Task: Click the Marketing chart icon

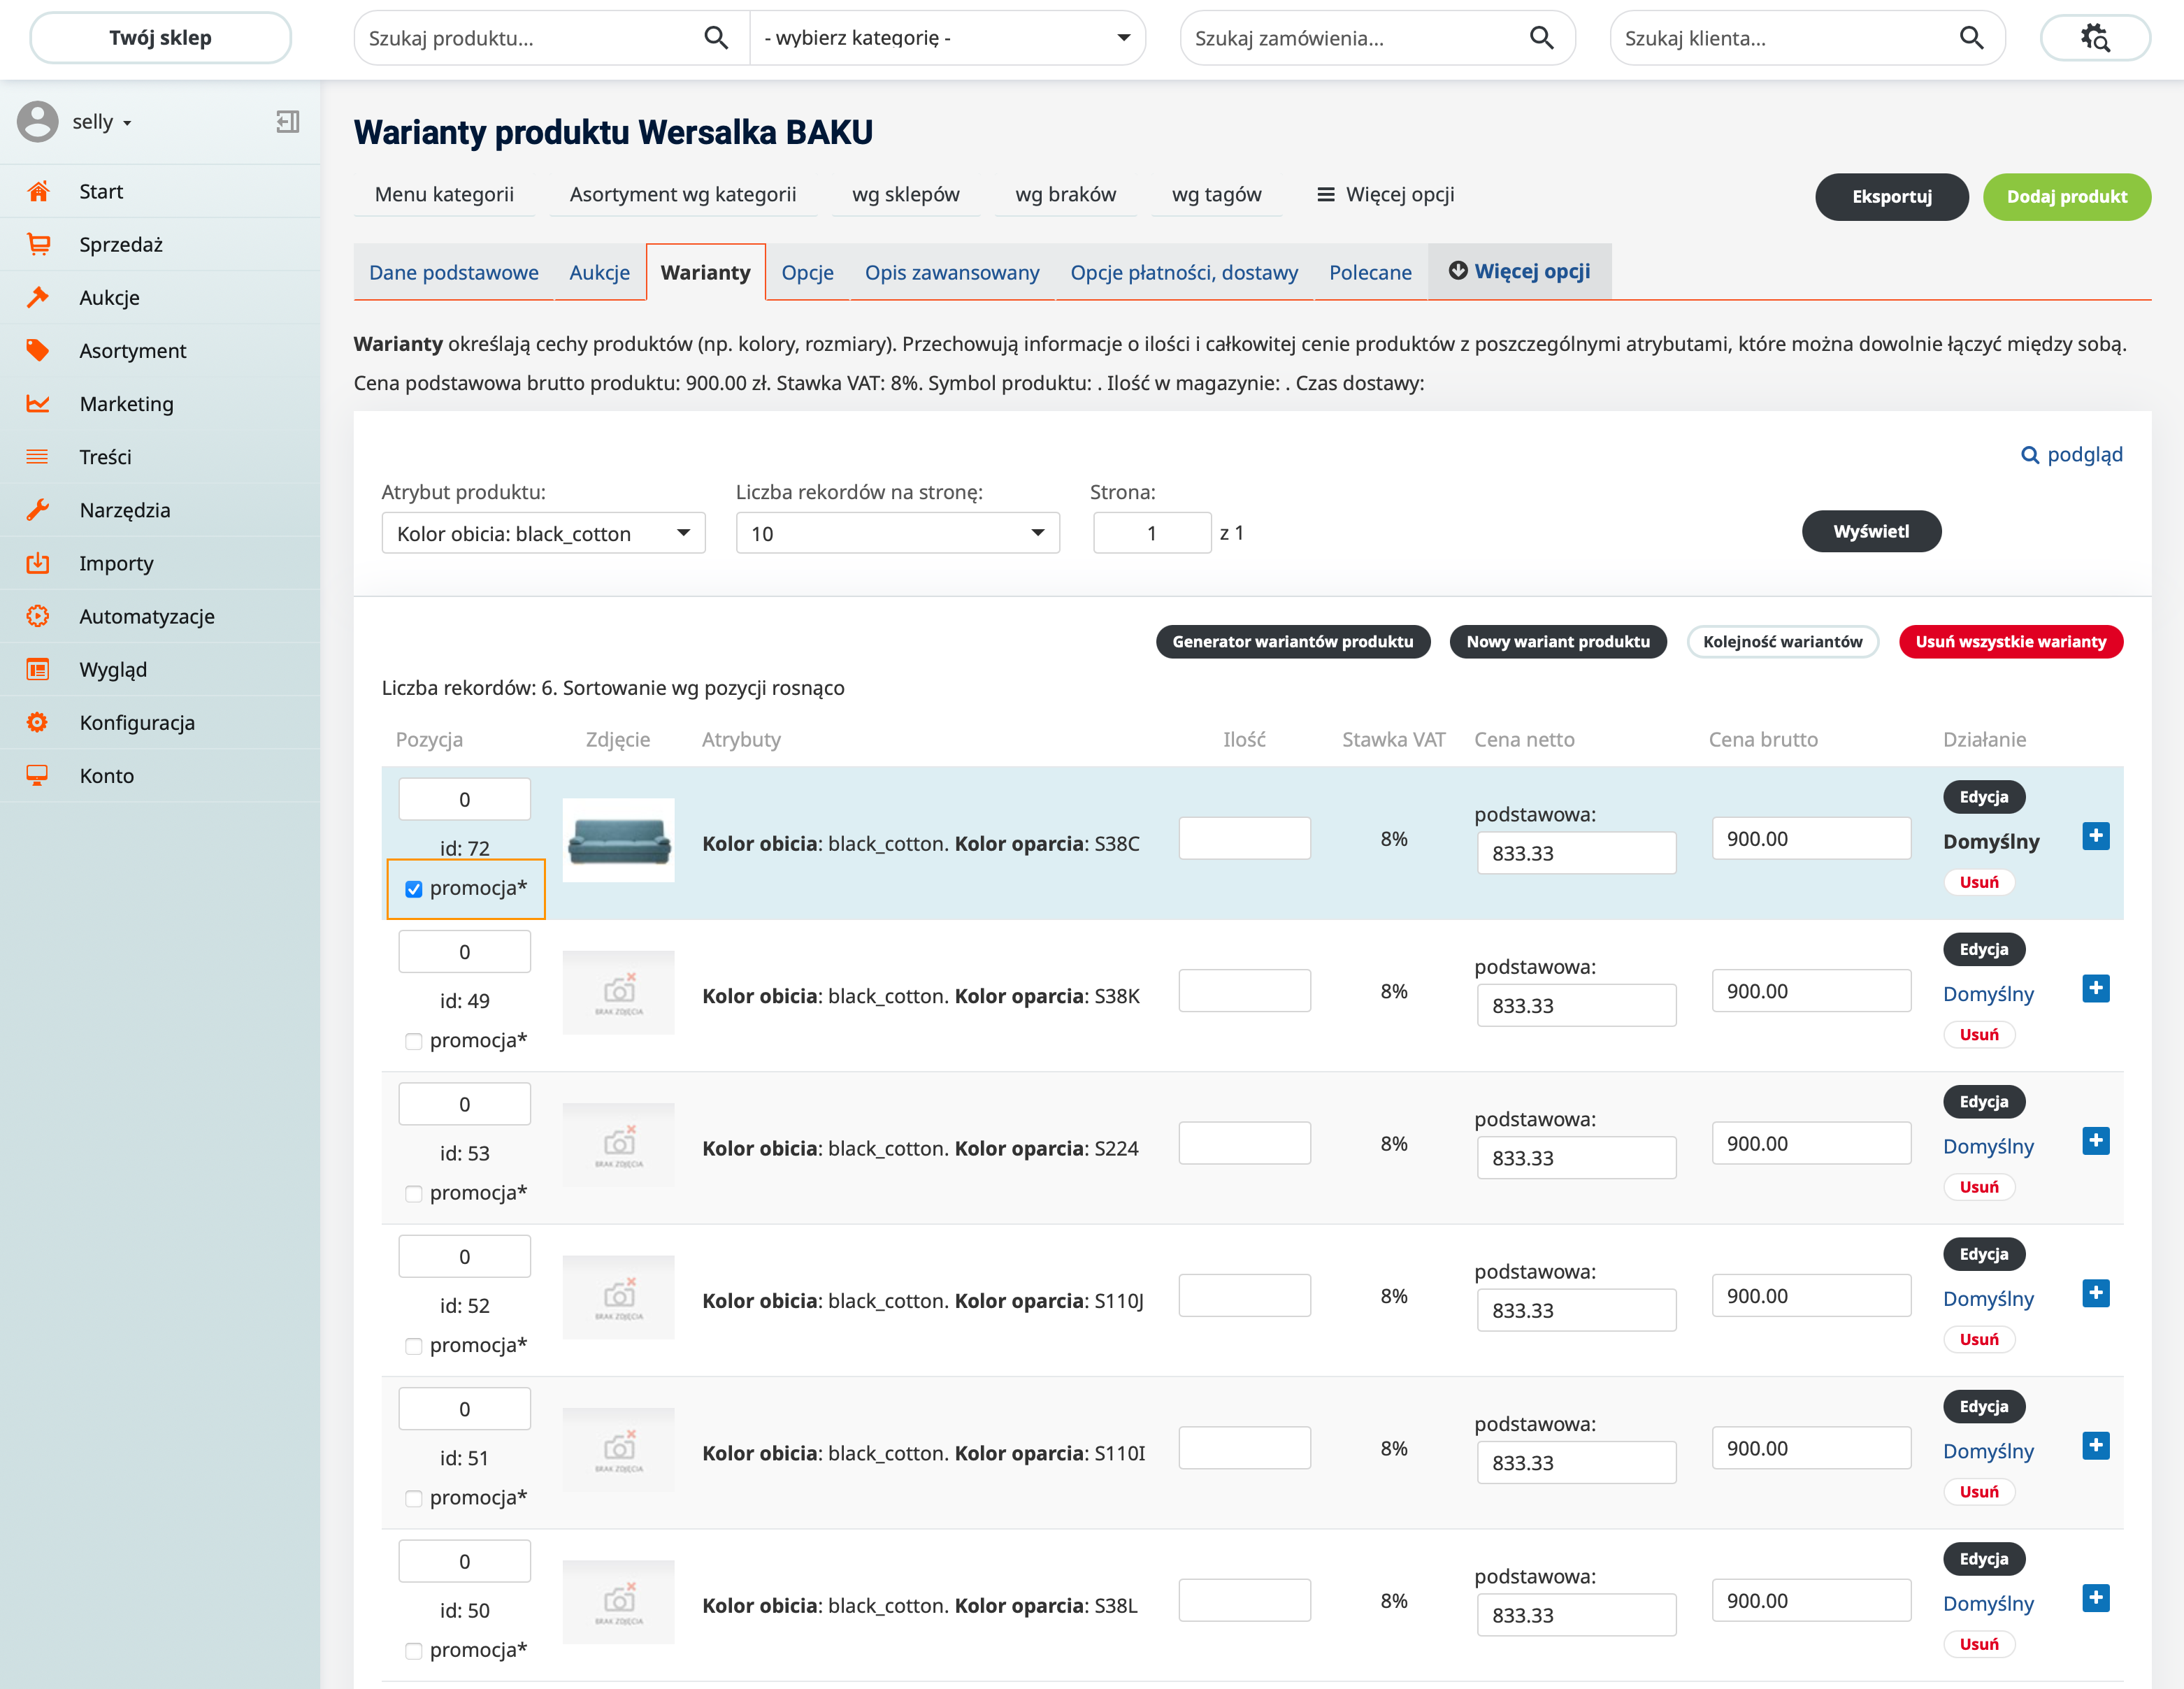Action: point(38,403)
